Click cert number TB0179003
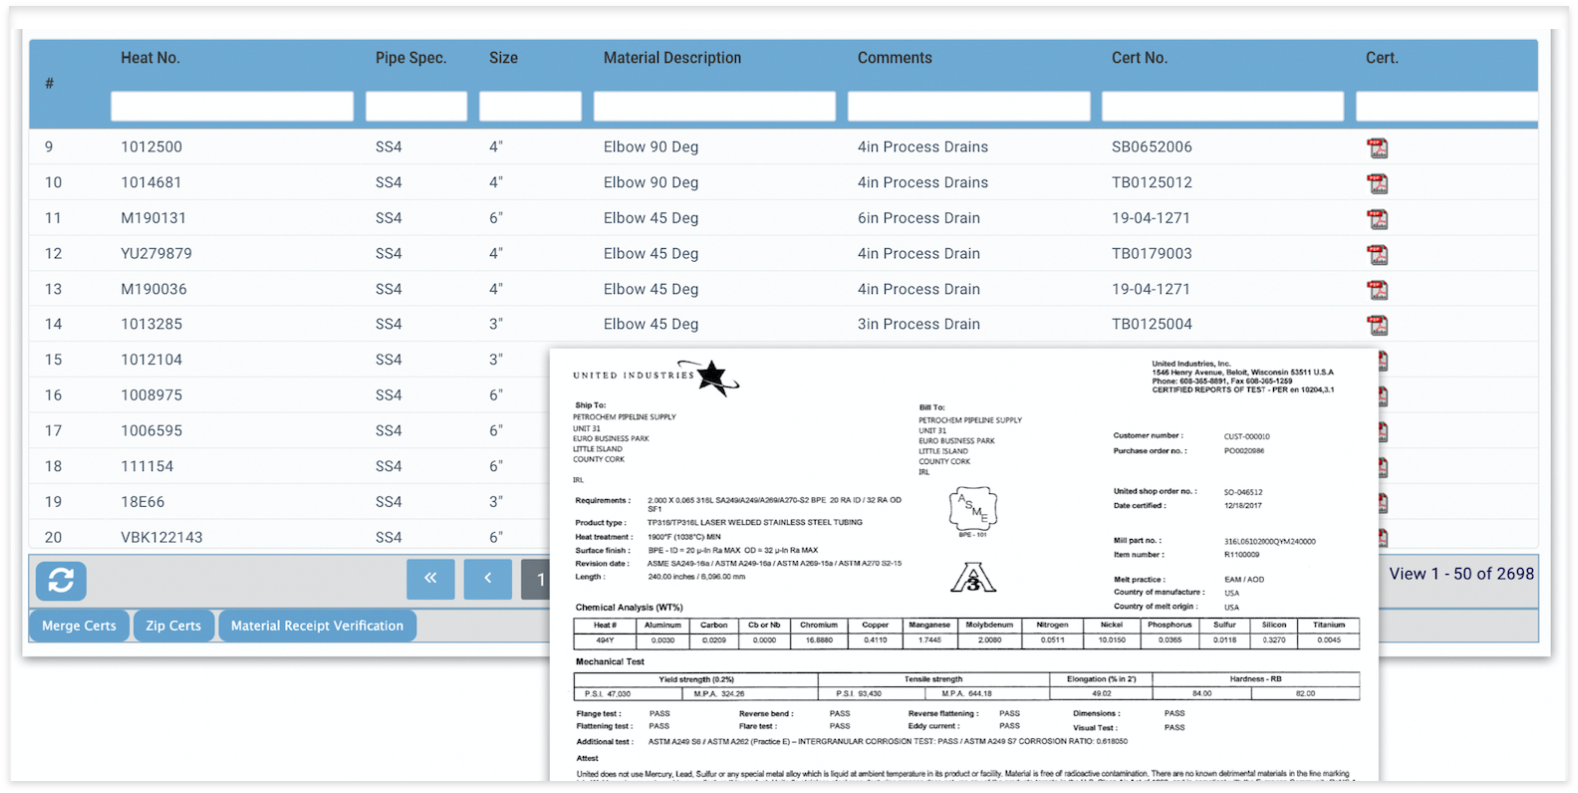Screen dimensions: 1578x793 (x=1151, y=254)
